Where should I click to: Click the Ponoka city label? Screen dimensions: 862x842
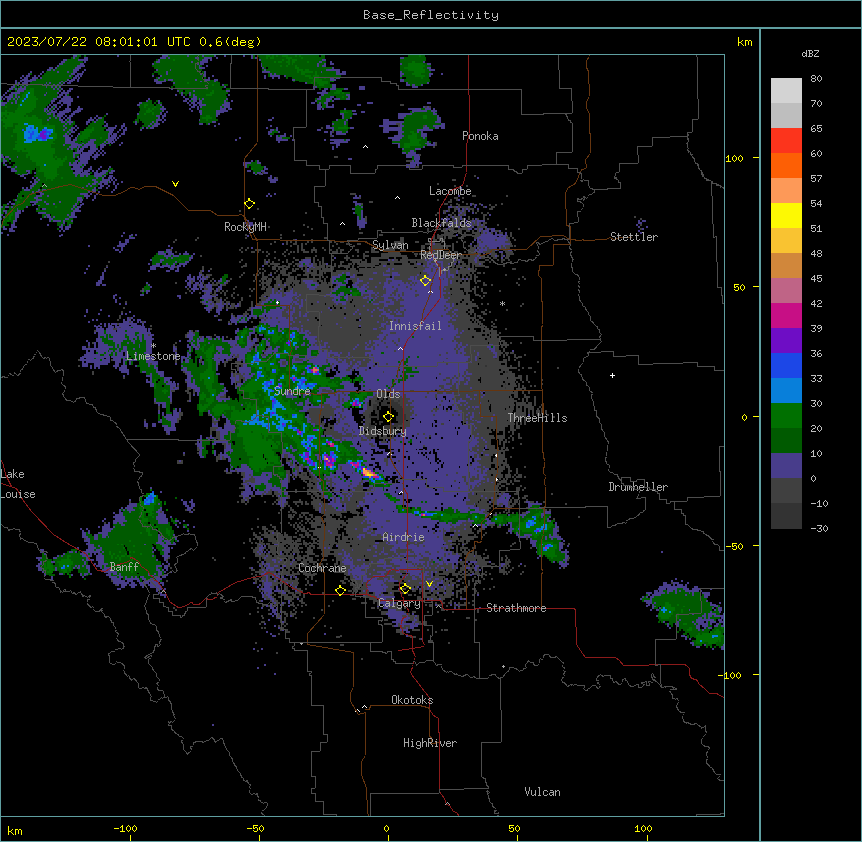pos(480,136)
